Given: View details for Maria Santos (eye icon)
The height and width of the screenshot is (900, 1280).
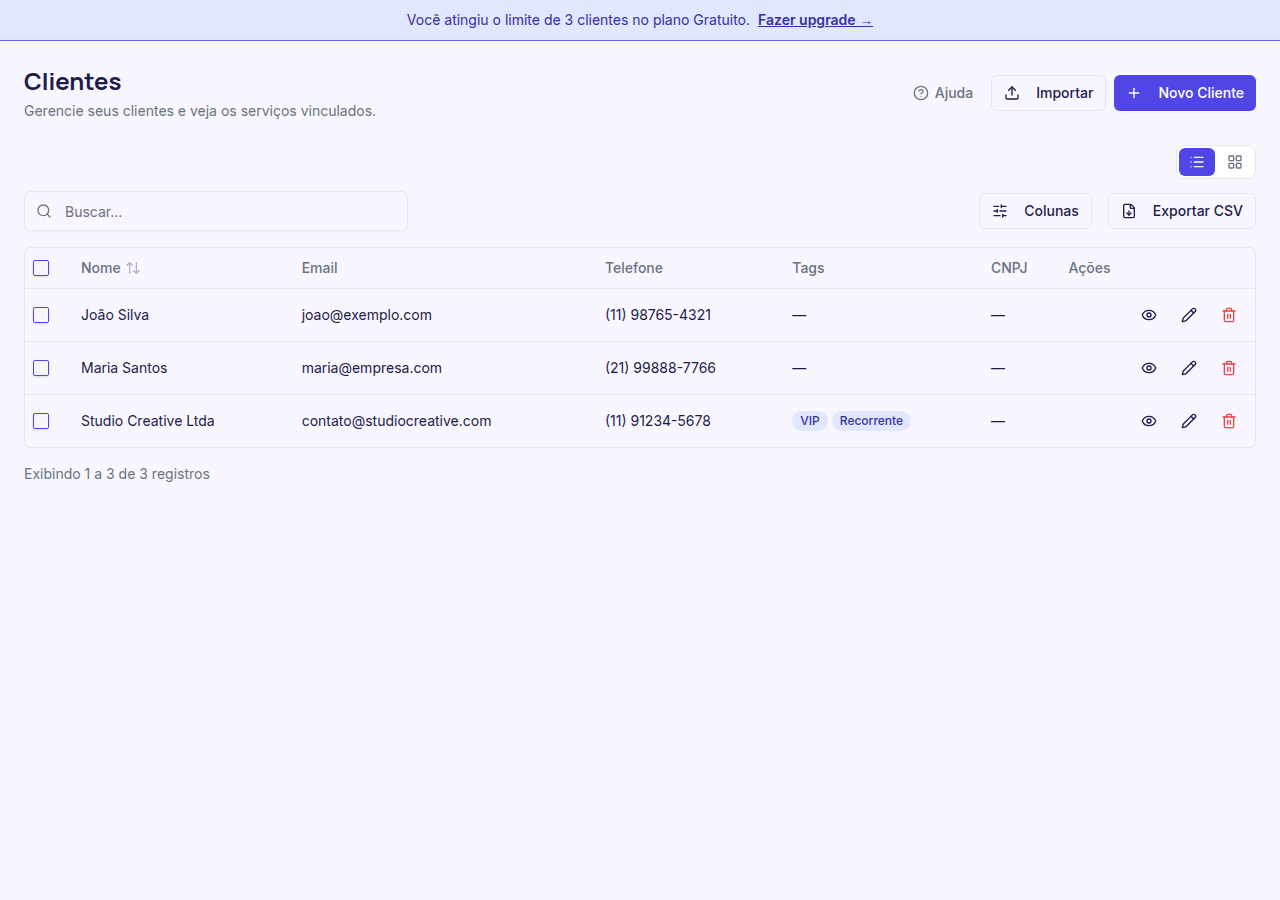Looking at the screenshot, I should tap(1149, 368).
